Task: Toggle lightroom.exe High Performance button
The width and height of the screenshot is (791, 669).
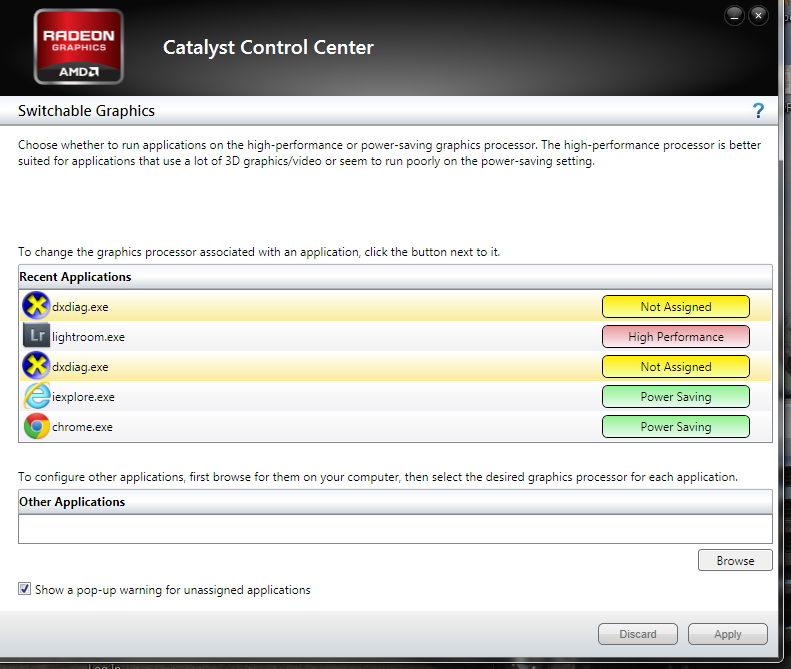Action: point(675,337)
